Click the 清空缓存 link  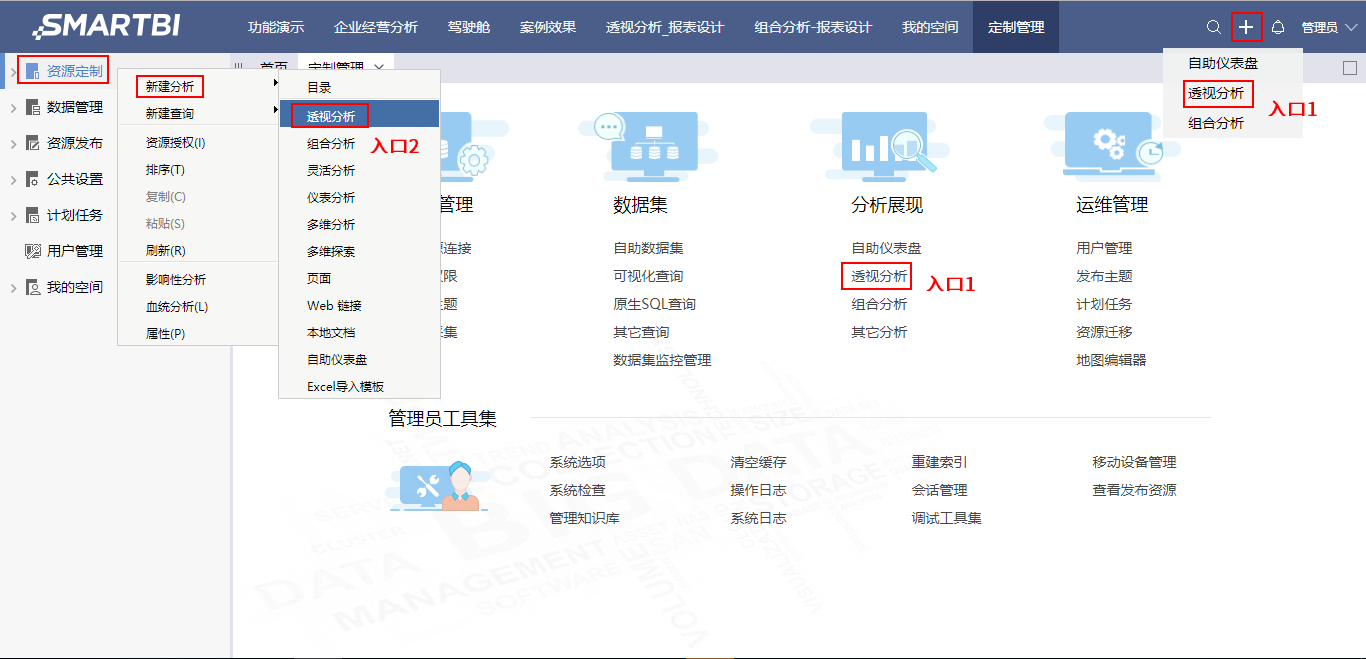pos(758,462)
